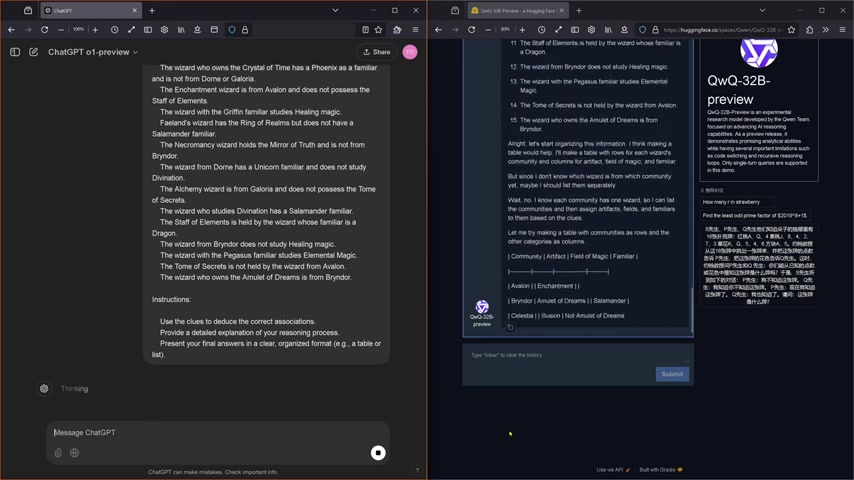Start a new chat with pencil icon
This screenshot has width=854, height=480.
[33, 52]
